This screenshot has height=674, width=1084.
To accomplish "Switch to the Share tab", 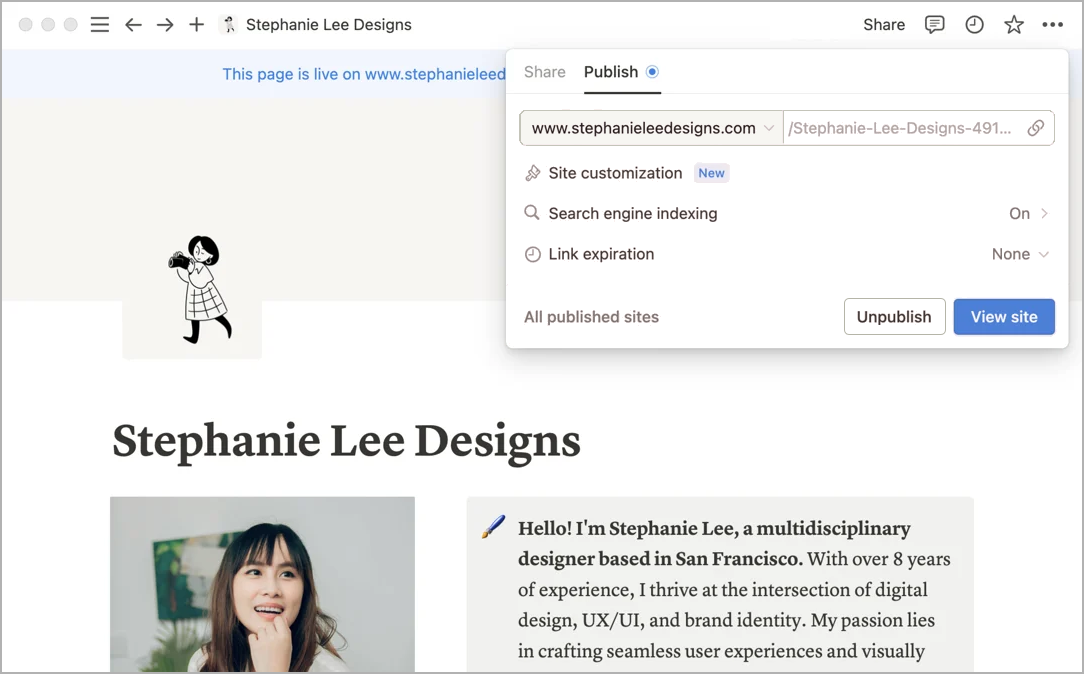I will pos(544,72).
